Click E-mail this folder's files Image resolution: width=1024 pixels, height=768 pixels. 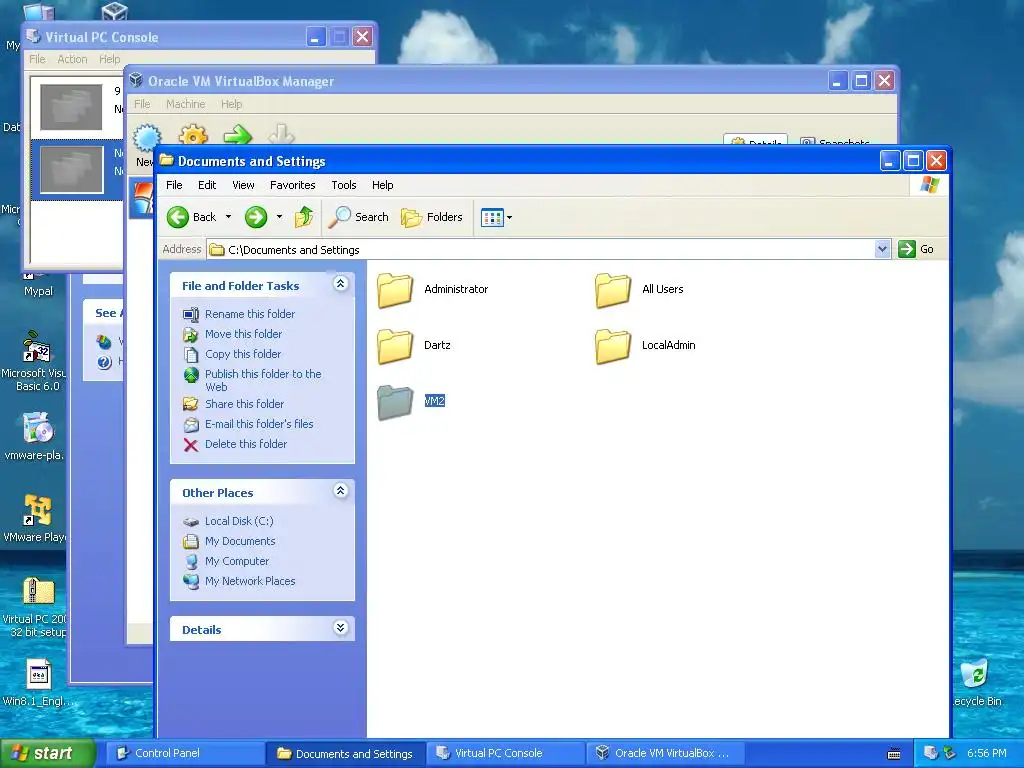(x=259, y=424)
